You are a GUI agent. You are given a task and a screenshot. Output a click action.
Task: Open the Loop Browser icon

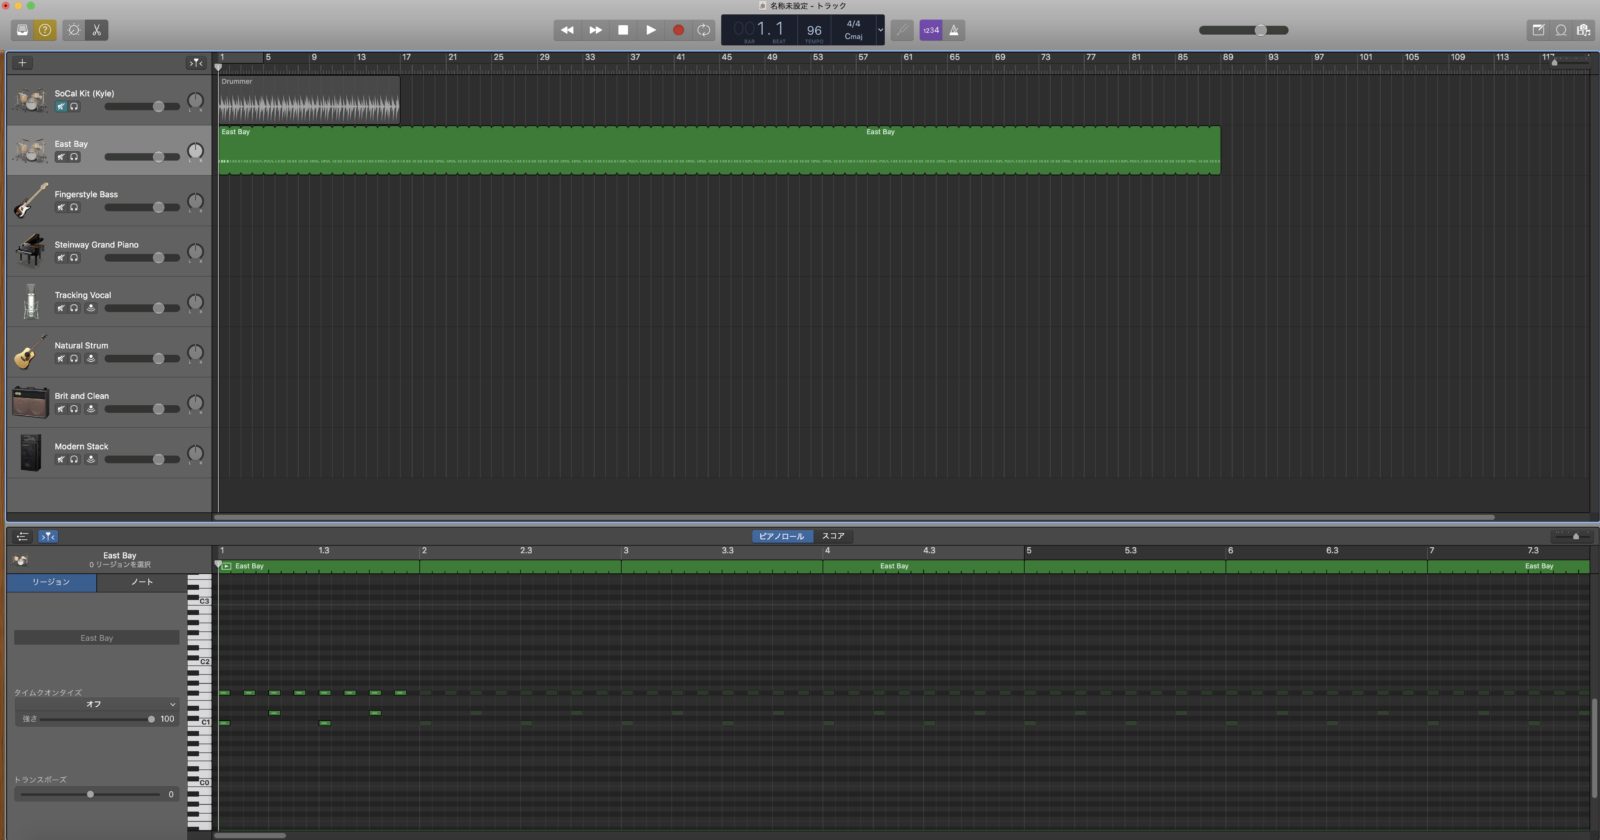point(1561,30)
